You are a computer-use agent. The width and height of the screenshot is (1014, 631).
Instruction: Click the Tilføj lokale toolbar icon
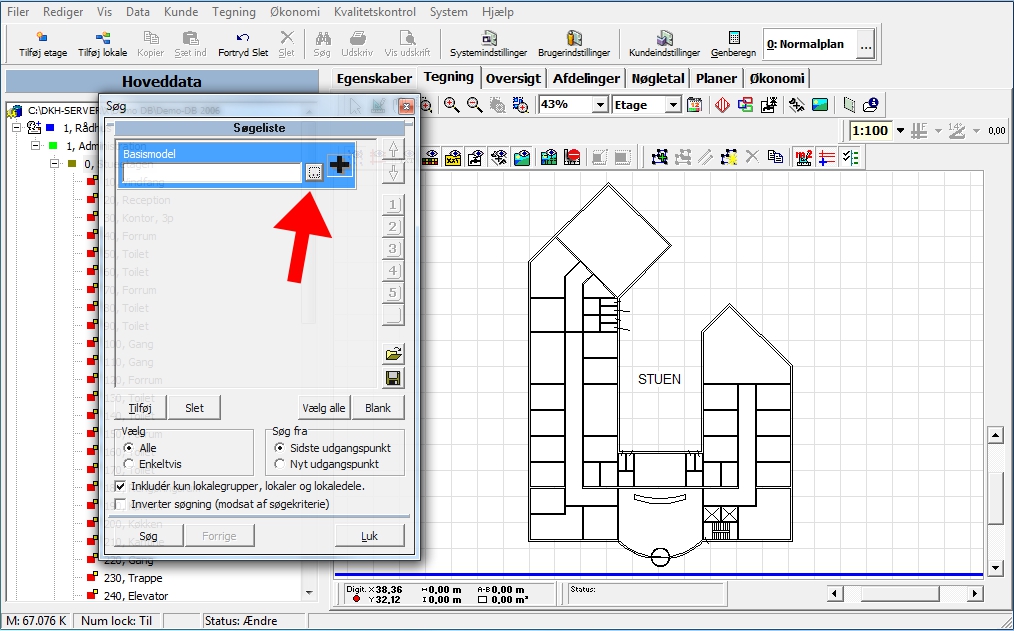[x=102, y=37]
